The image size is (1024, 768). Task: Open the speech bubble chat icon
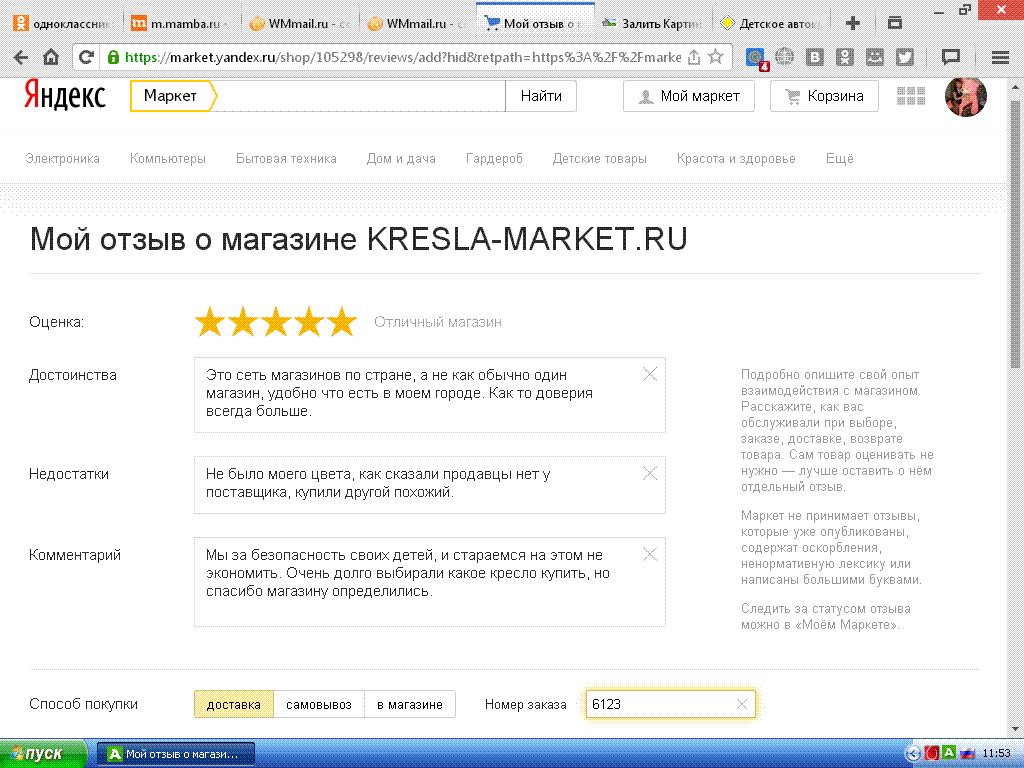point(951,57)
